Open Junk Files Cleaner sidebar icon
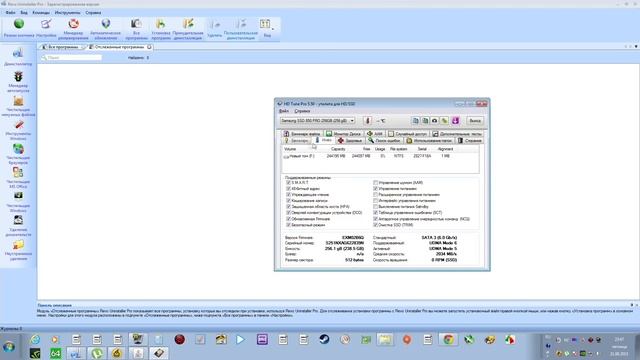 (18, 101)
